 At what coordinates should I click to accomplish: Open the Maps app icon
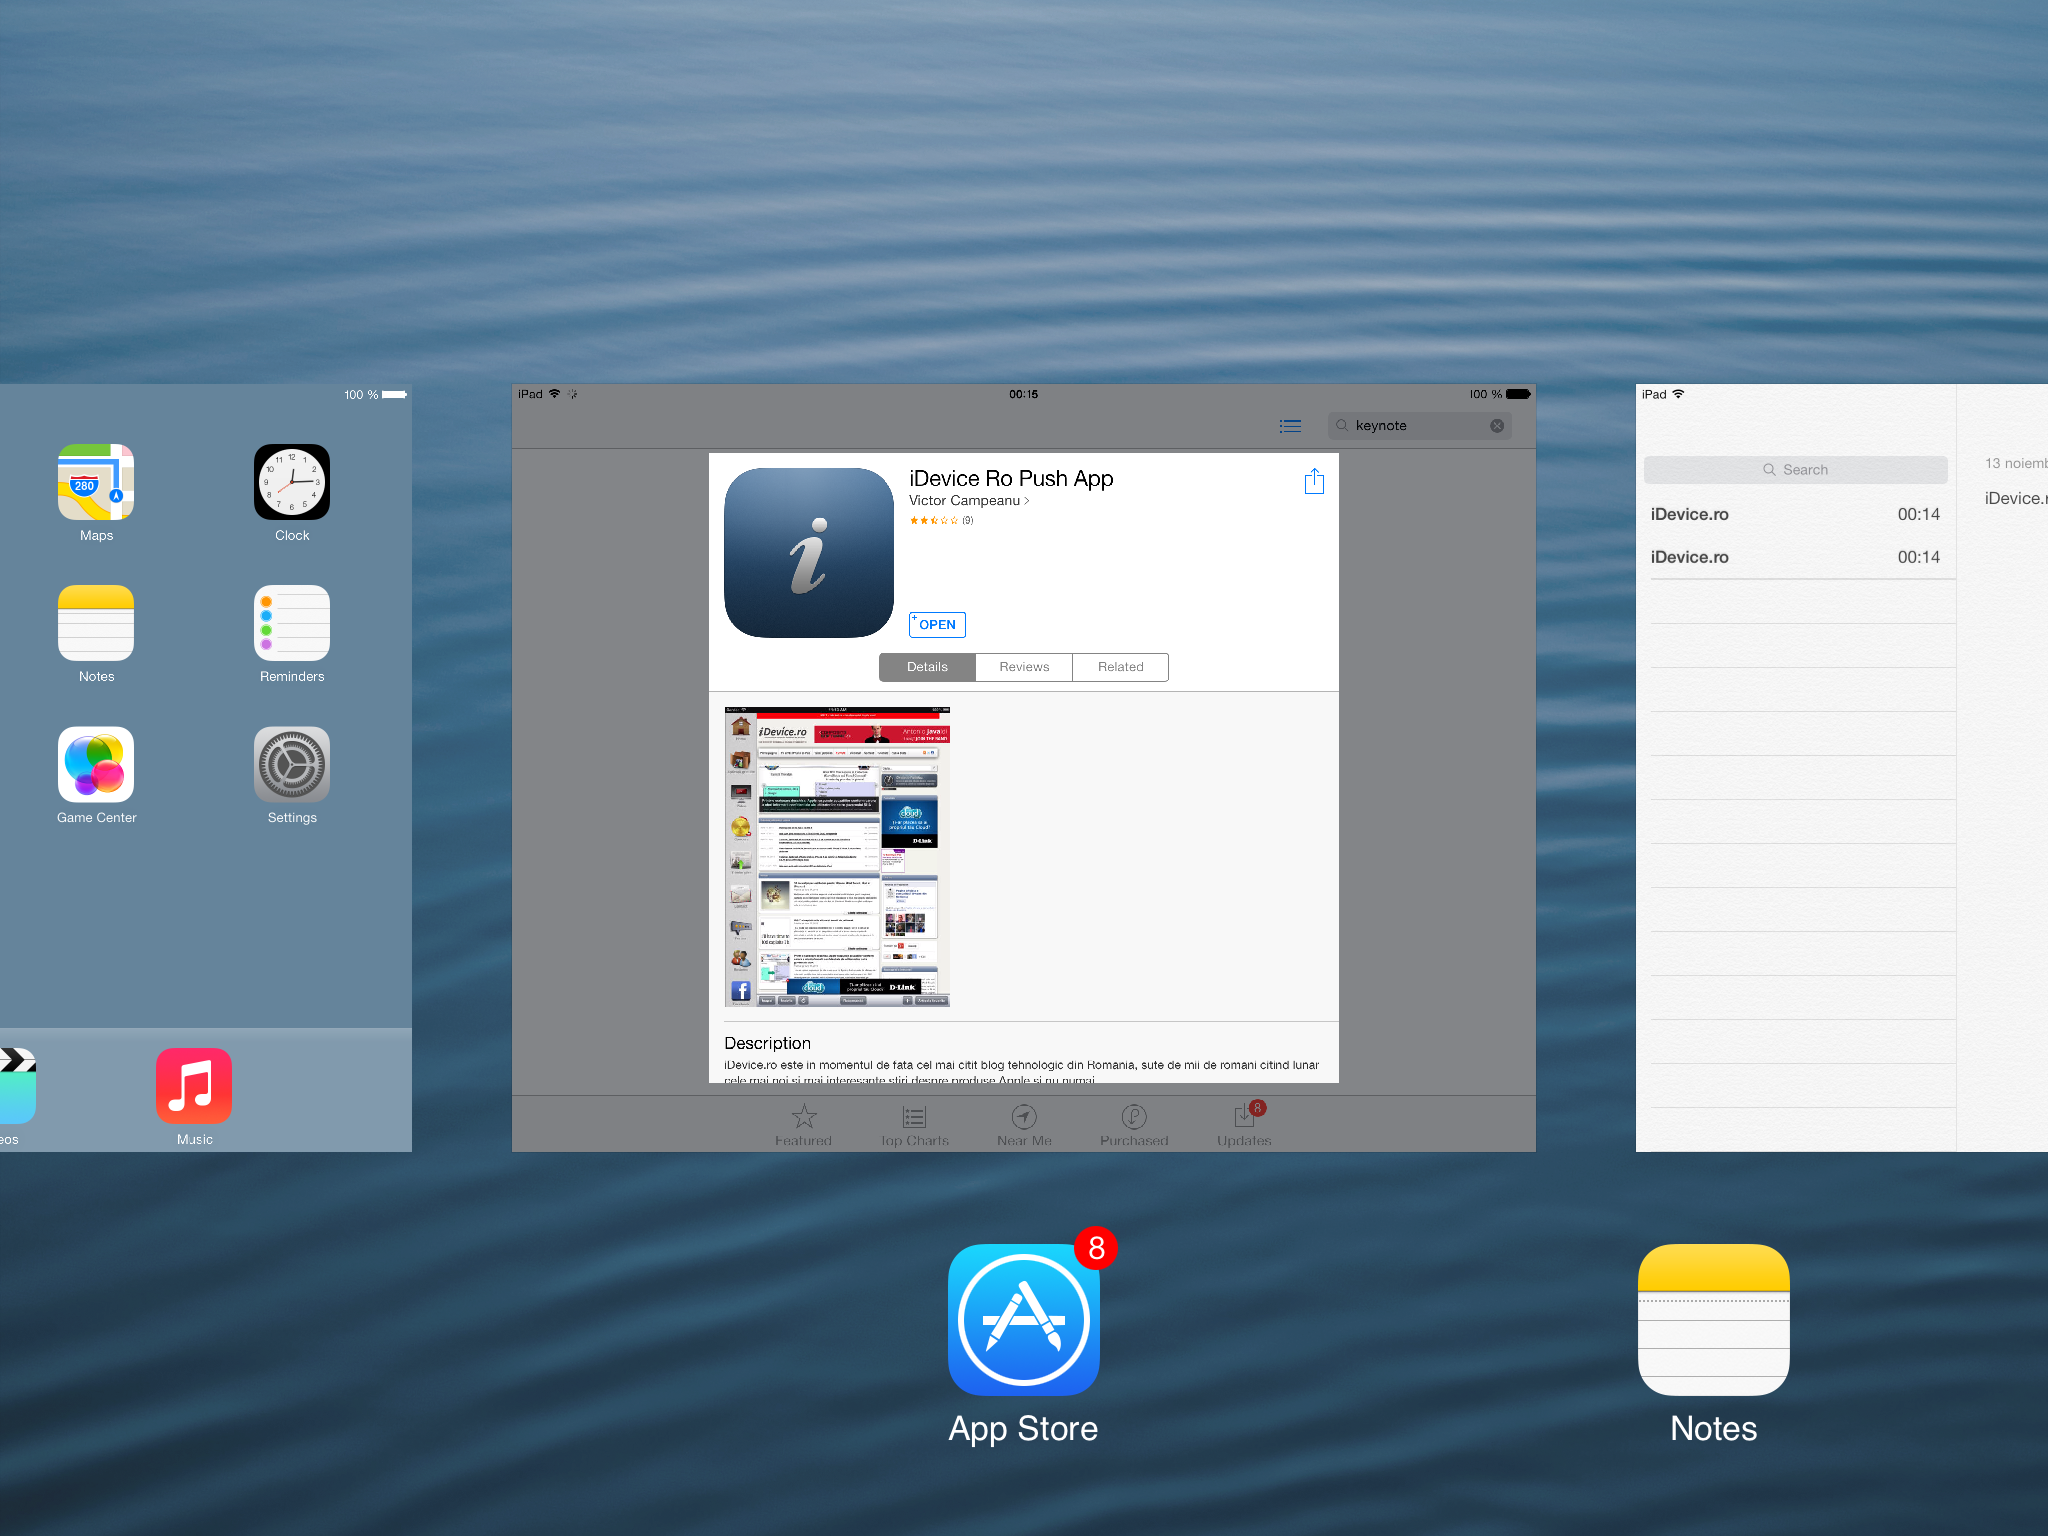click(96, 482)
